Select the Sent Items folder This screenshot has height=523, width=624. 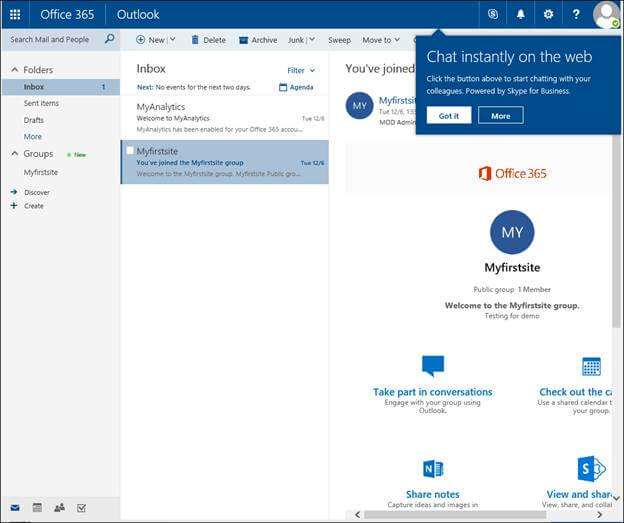(41, 103)
